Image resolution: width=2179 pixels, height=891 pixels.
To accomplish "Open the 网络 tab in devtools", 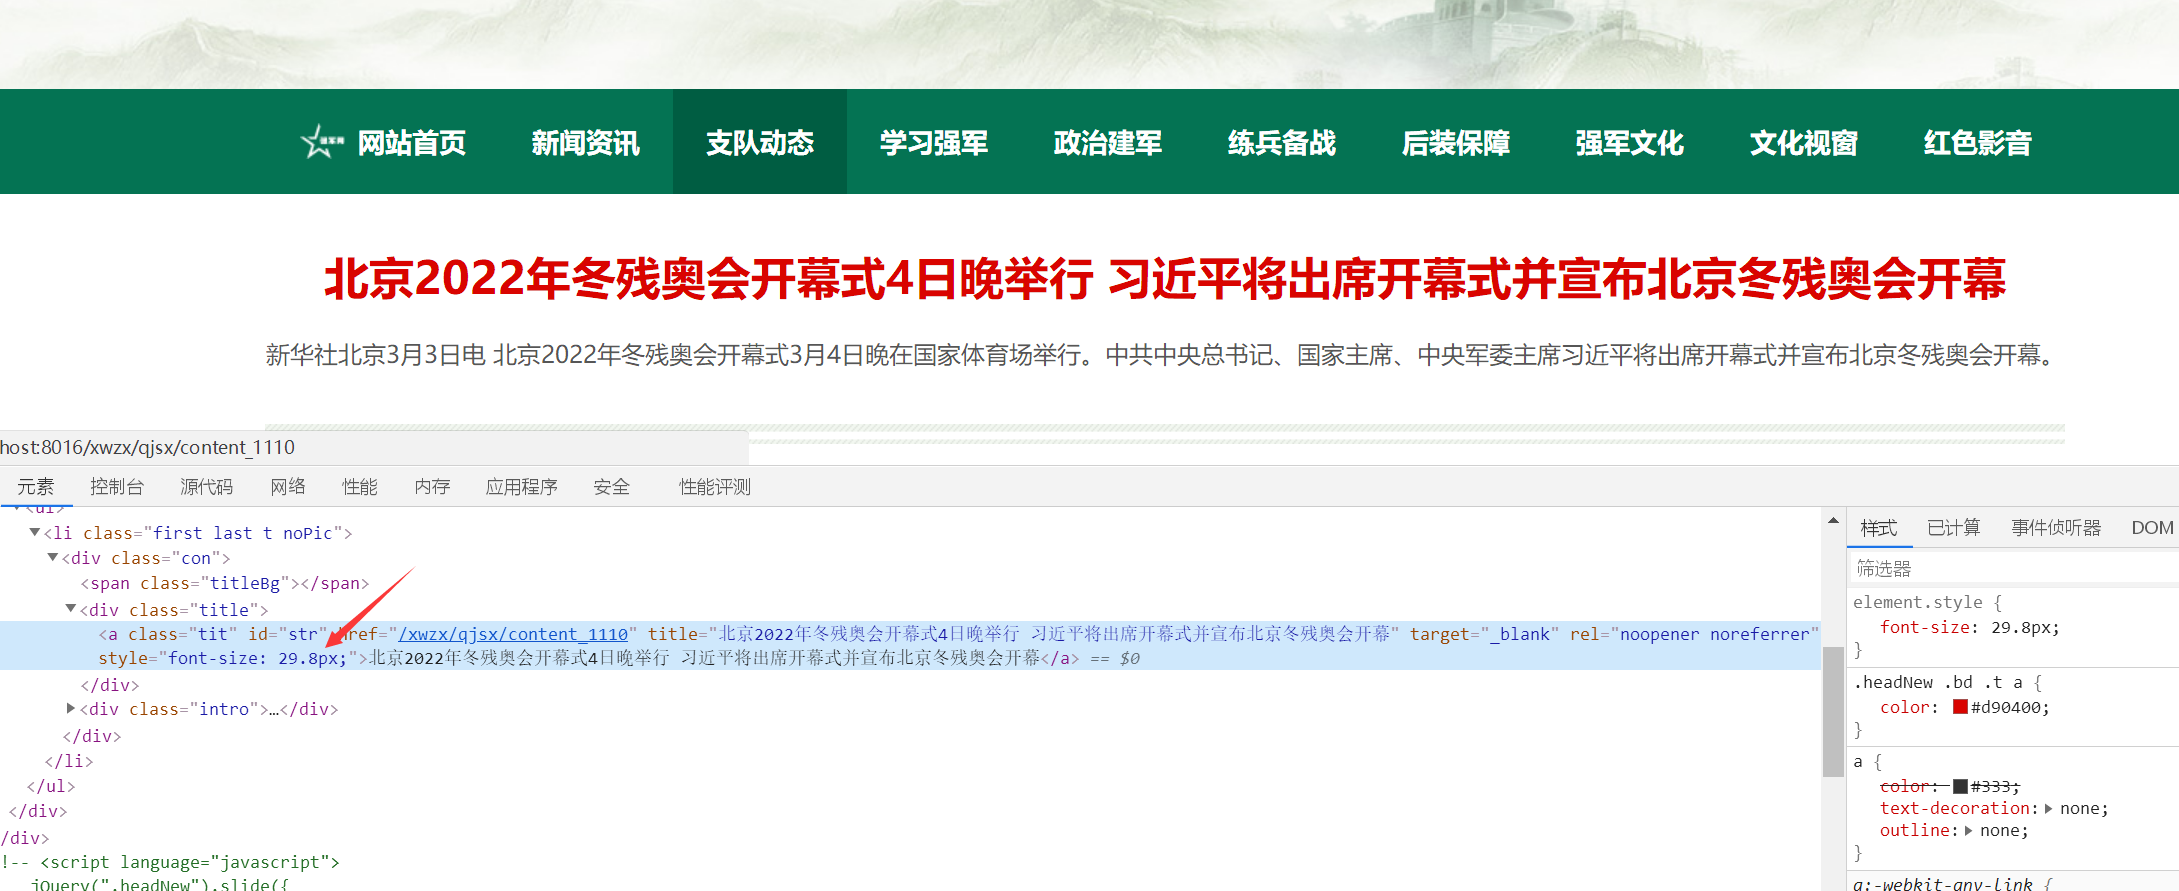I will [x=288, y=487].
